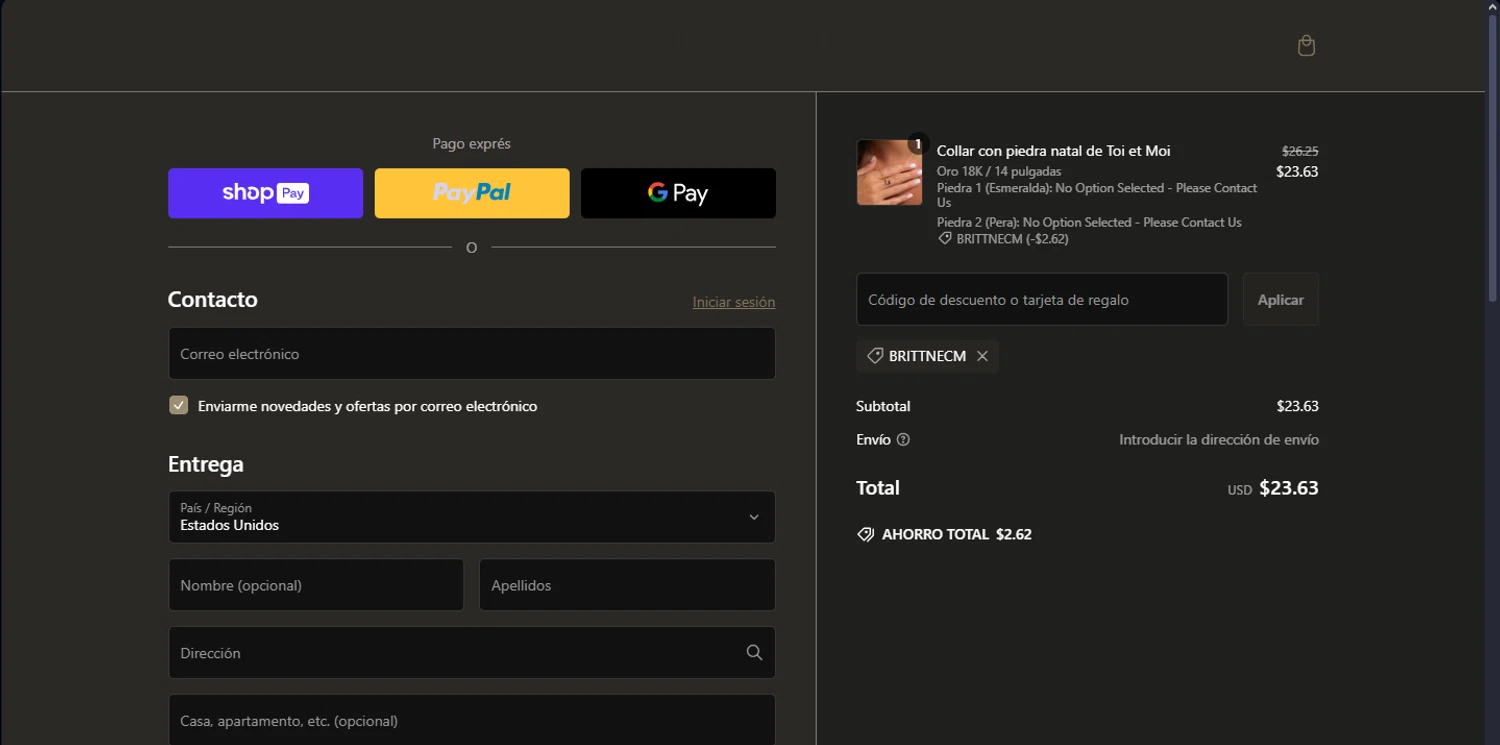Expand the País / Región dropdown
The width and height of the screenshot is (1500, 745).
click(x=472, y=517)
